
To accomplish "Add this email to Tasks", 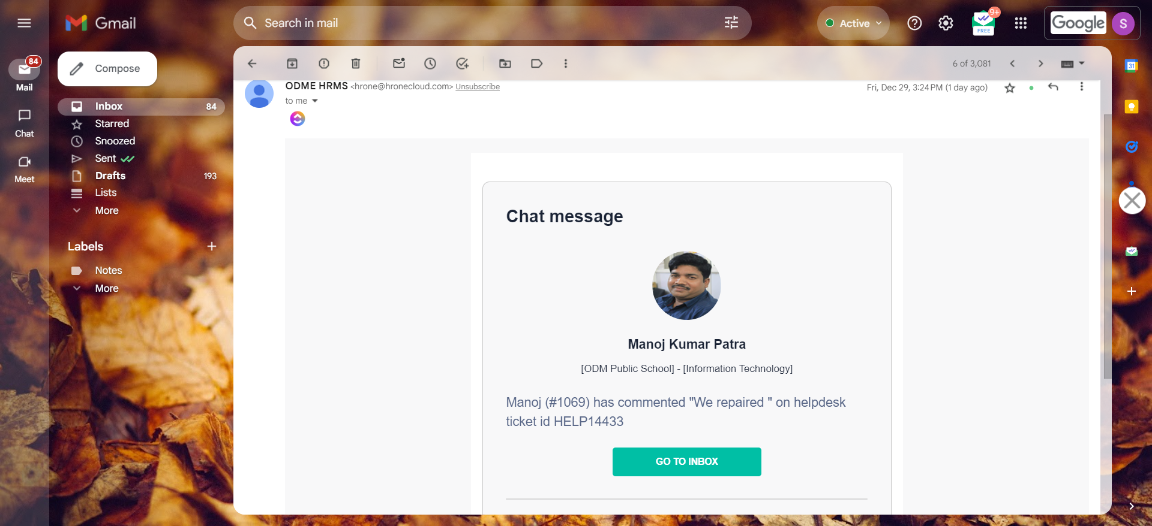I will pos(462,63).
